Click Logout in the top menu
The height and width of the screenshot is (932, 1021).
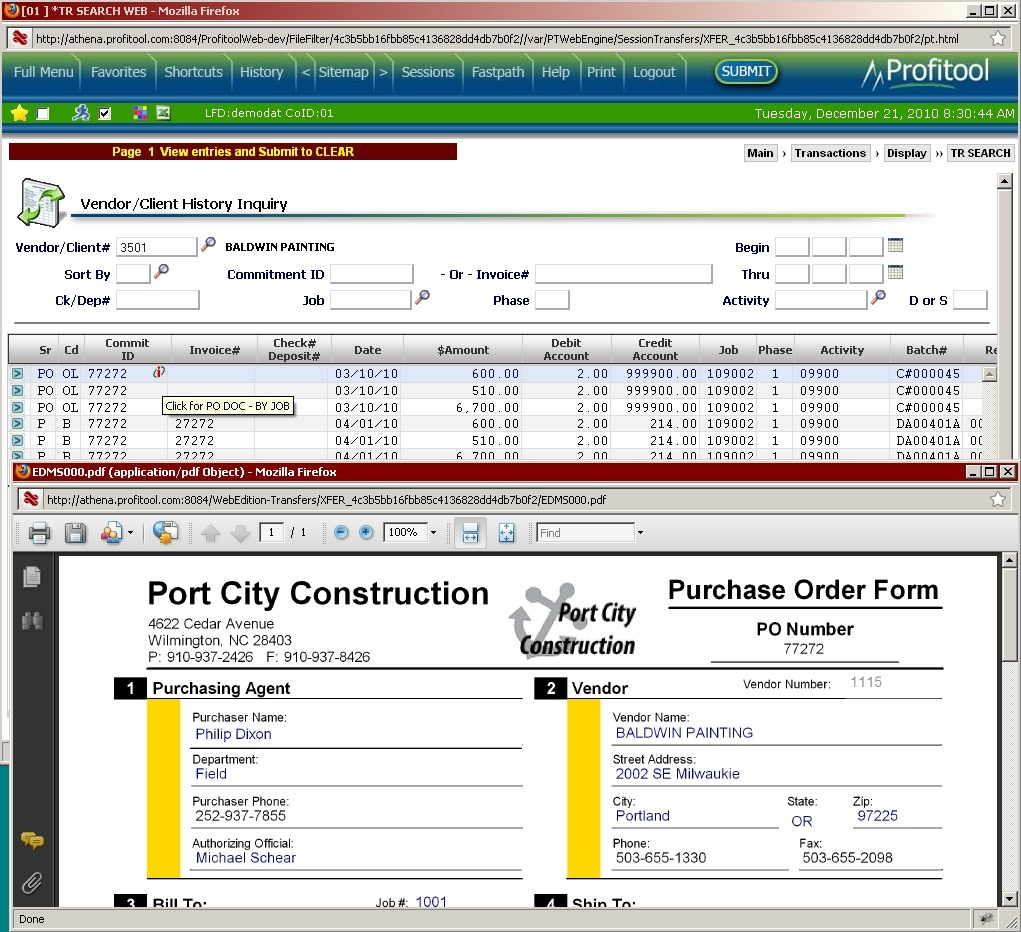654,72
